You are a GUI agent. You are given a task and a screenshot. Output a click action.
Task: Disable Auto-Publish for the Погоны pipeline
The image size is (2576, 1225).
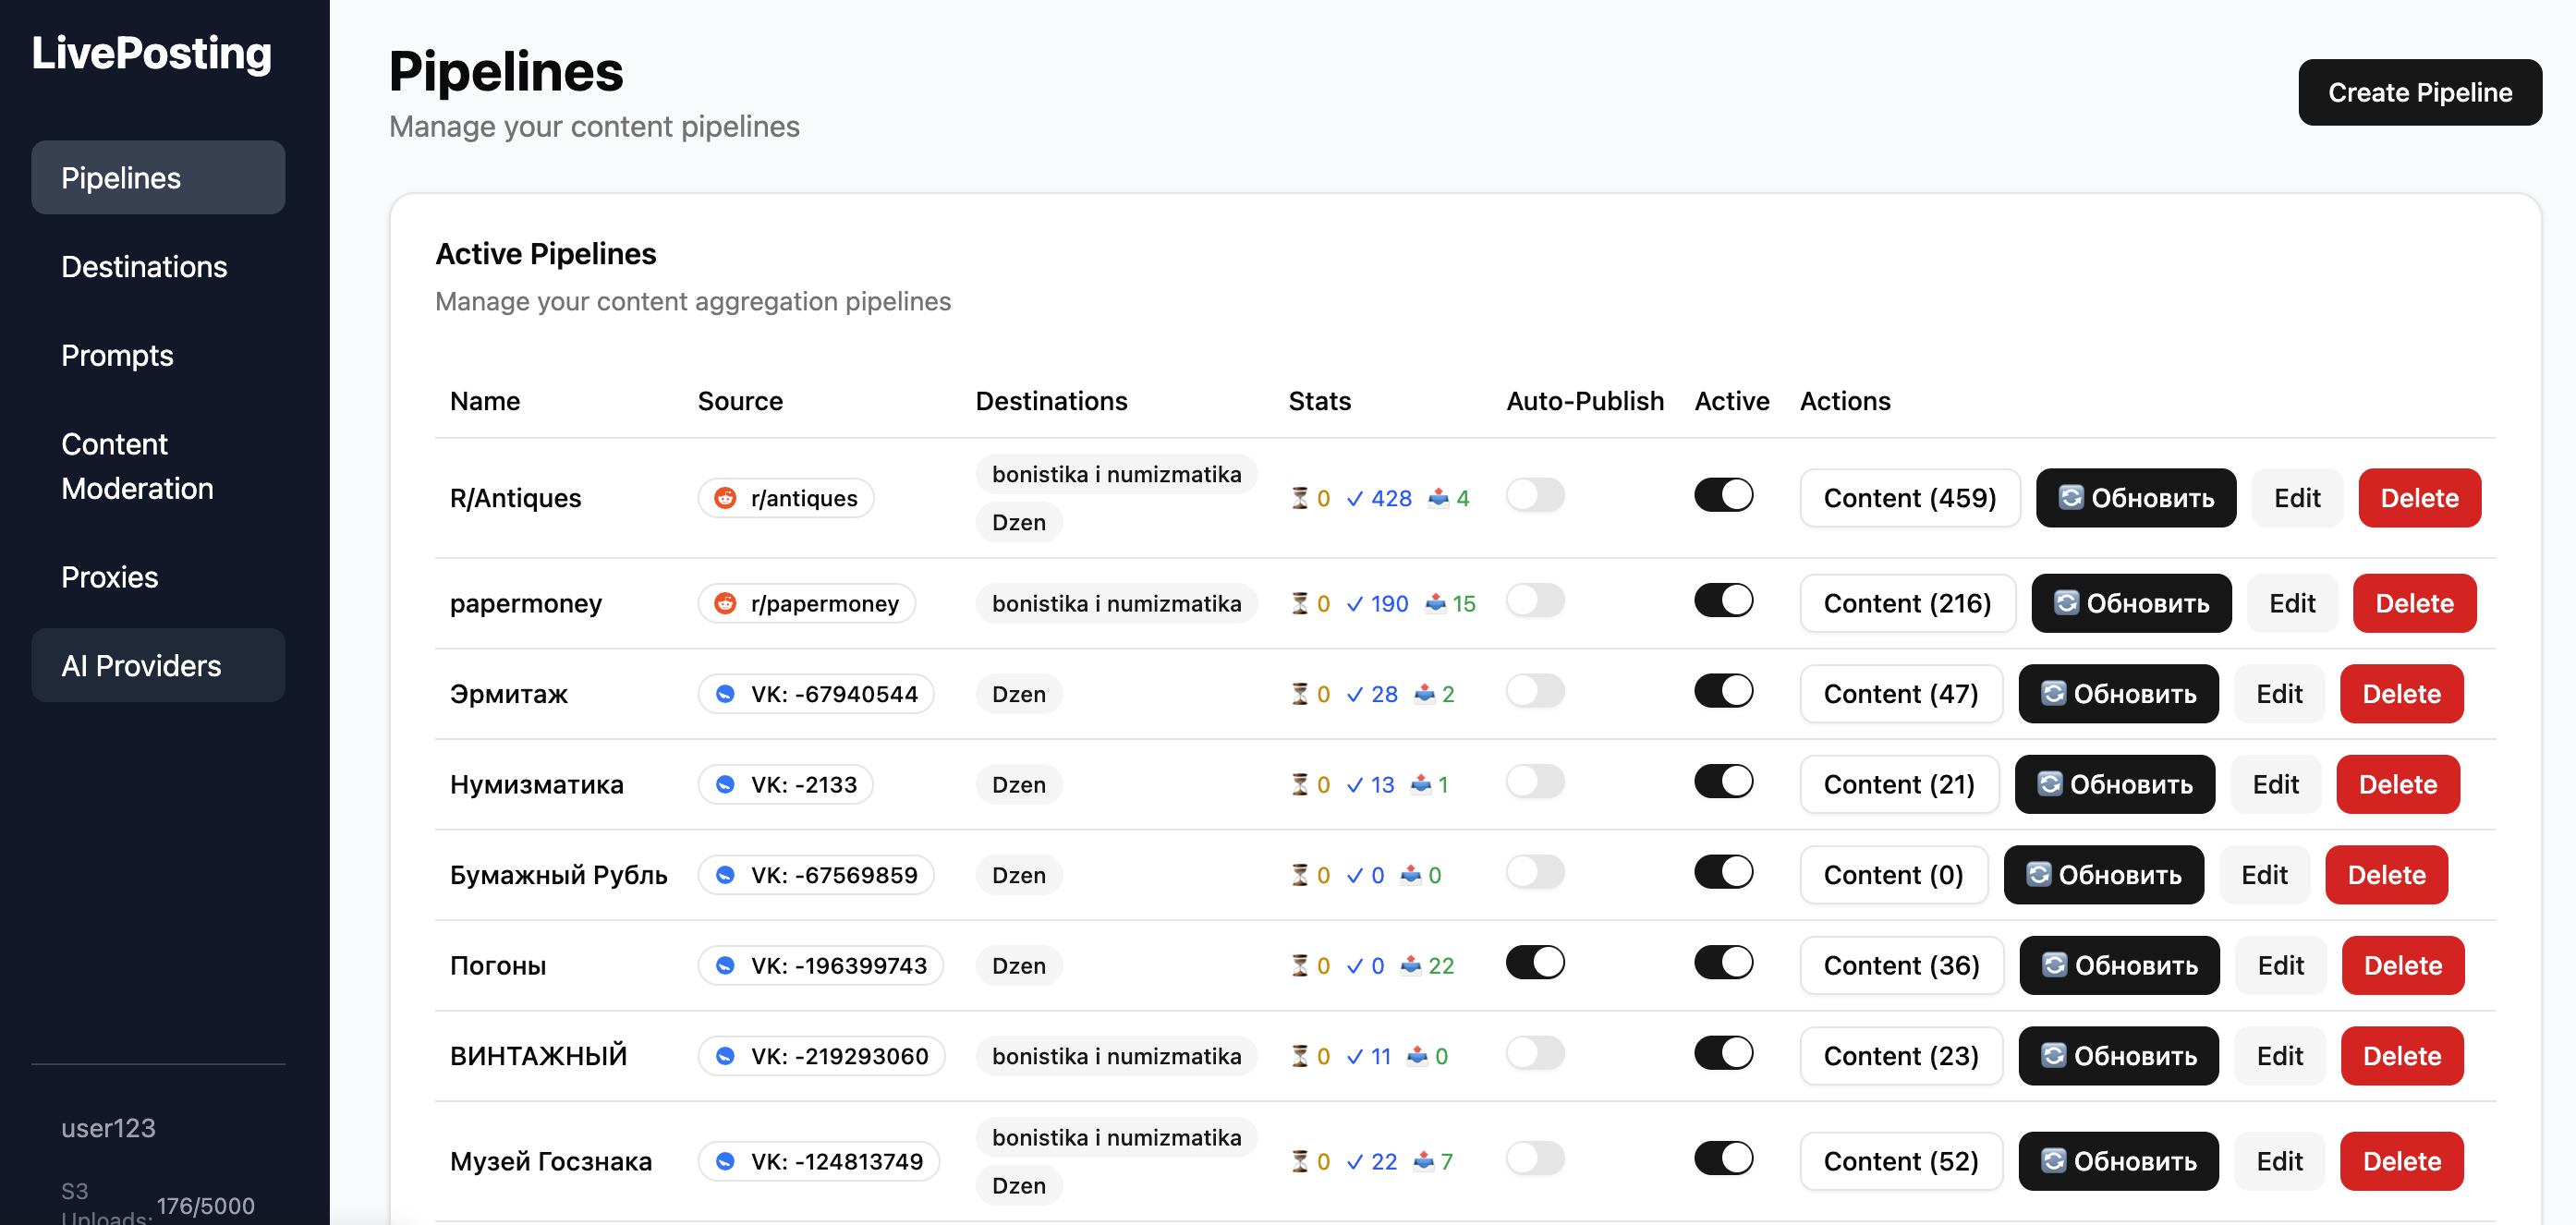[1534, 962]
